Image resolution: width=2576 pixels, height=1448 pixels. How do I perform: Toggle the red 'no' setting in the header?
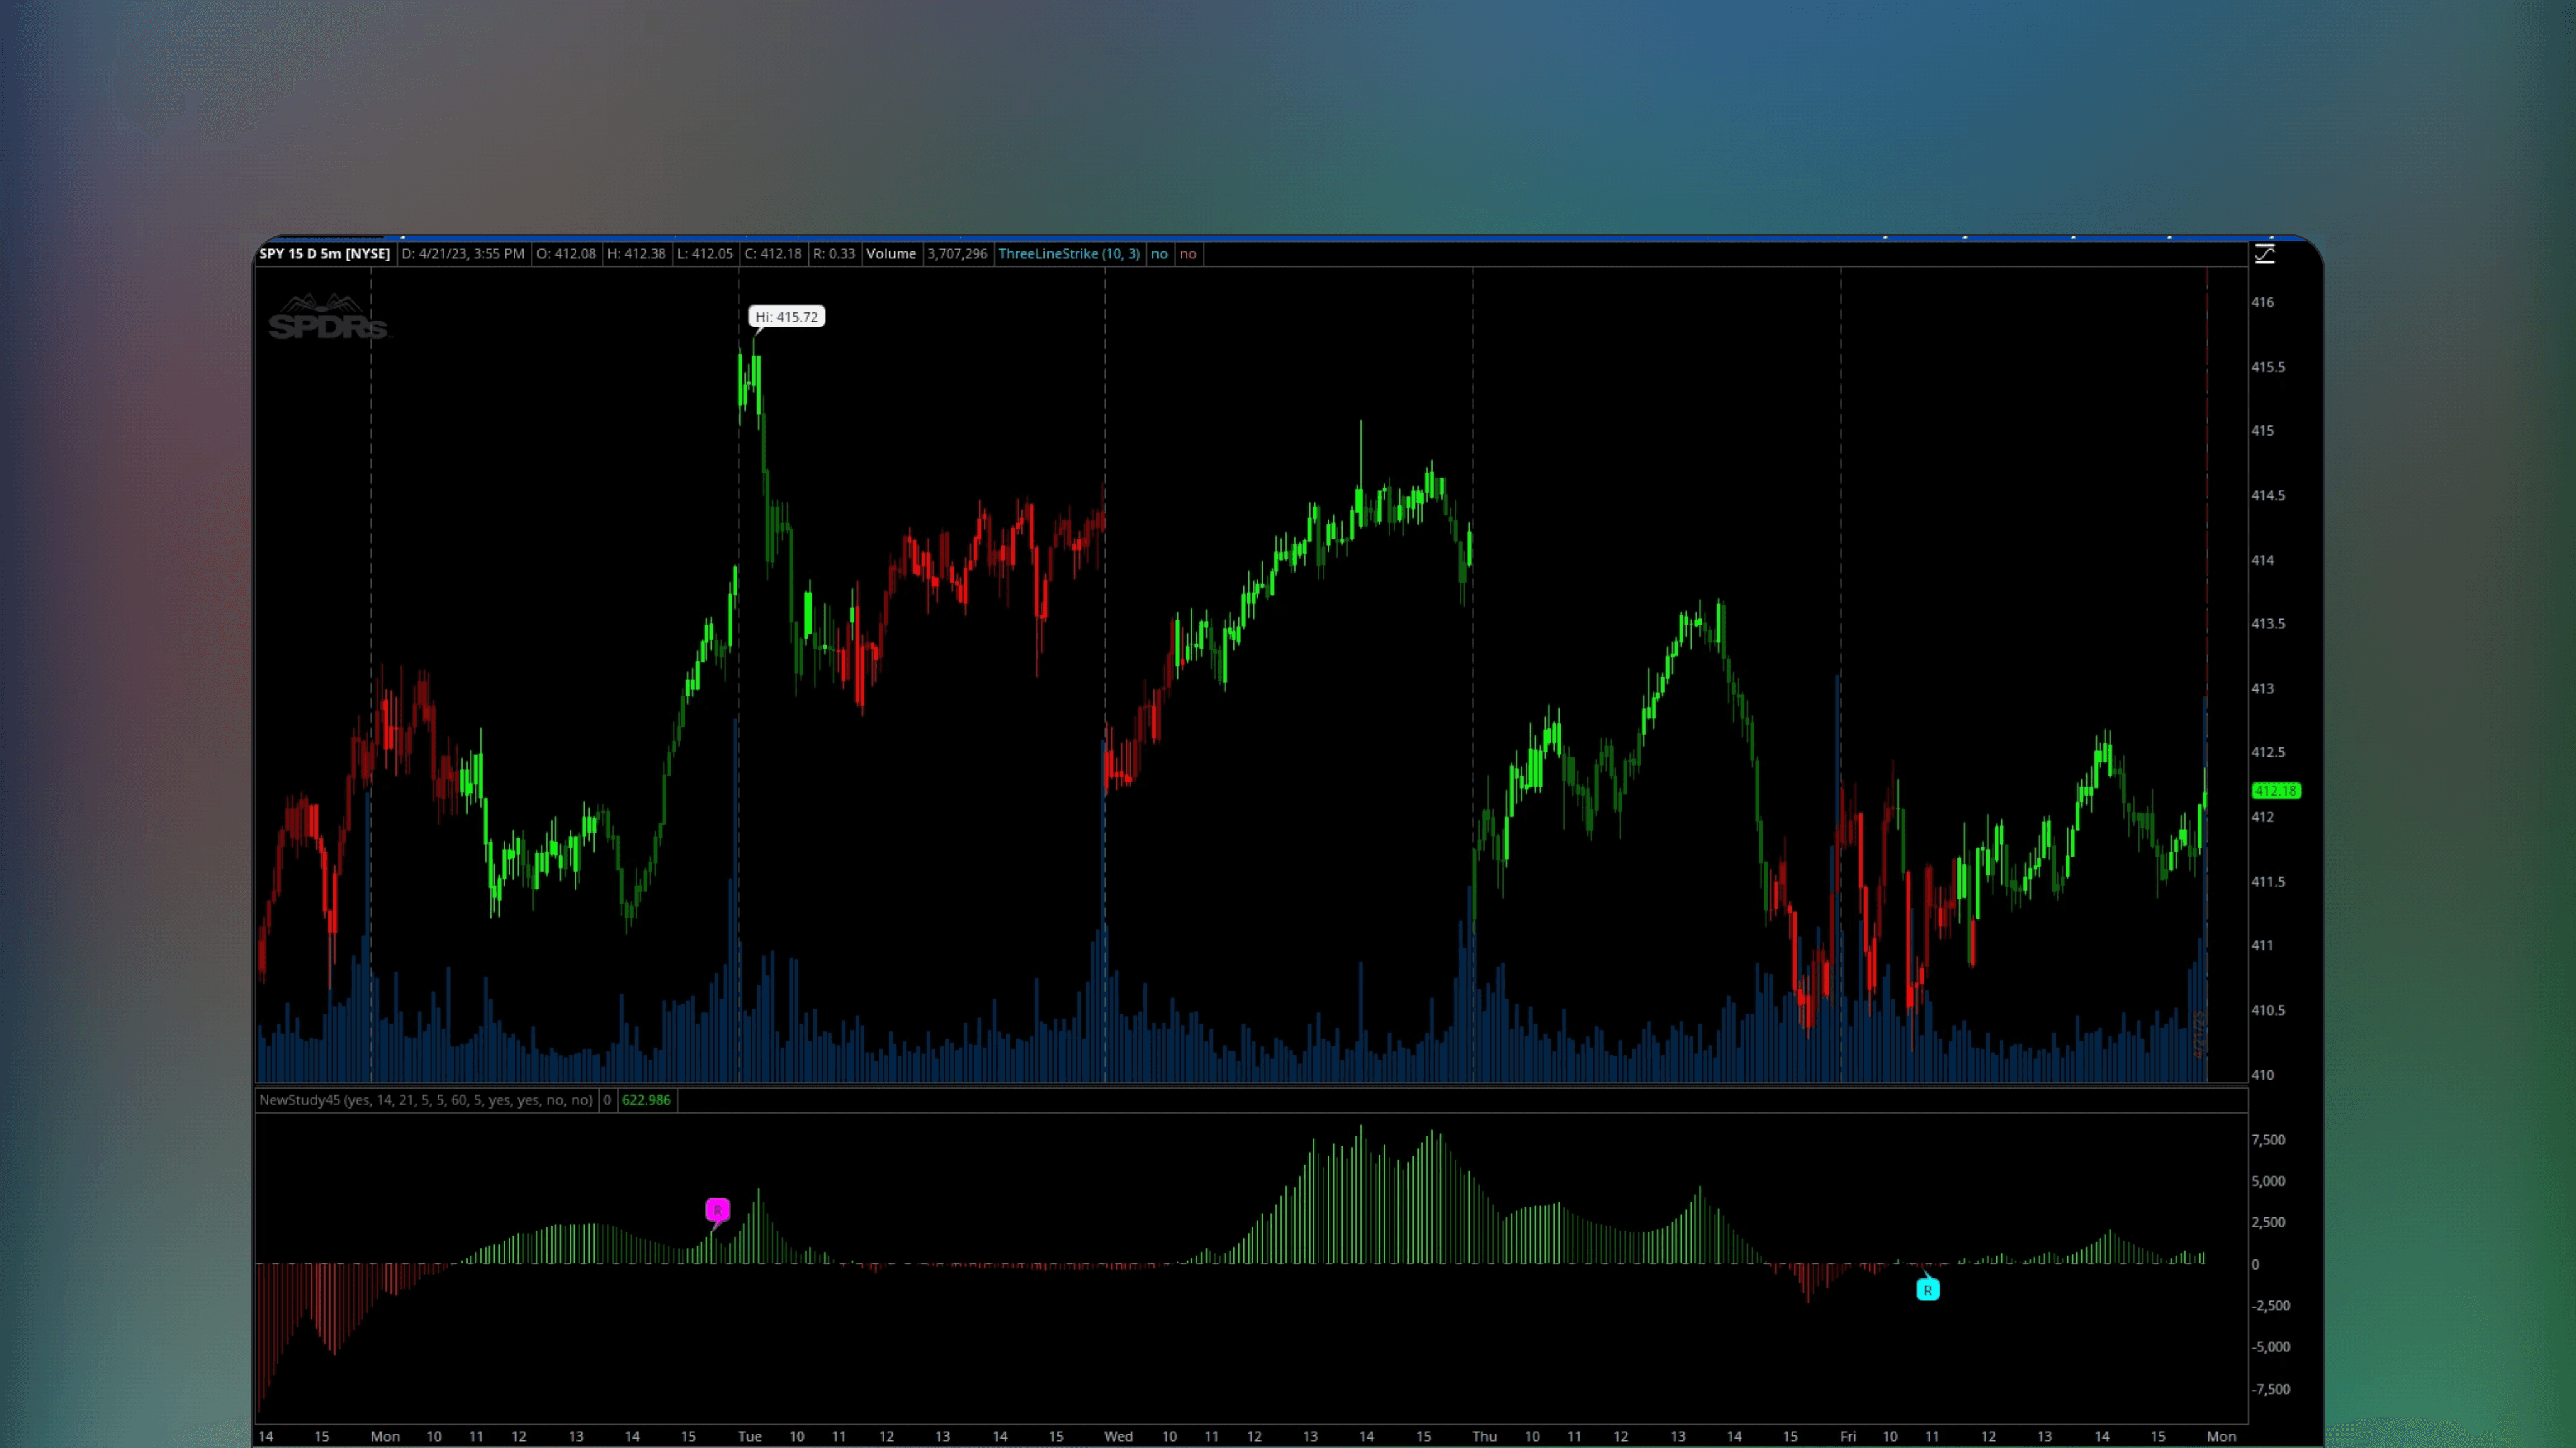1188,254
